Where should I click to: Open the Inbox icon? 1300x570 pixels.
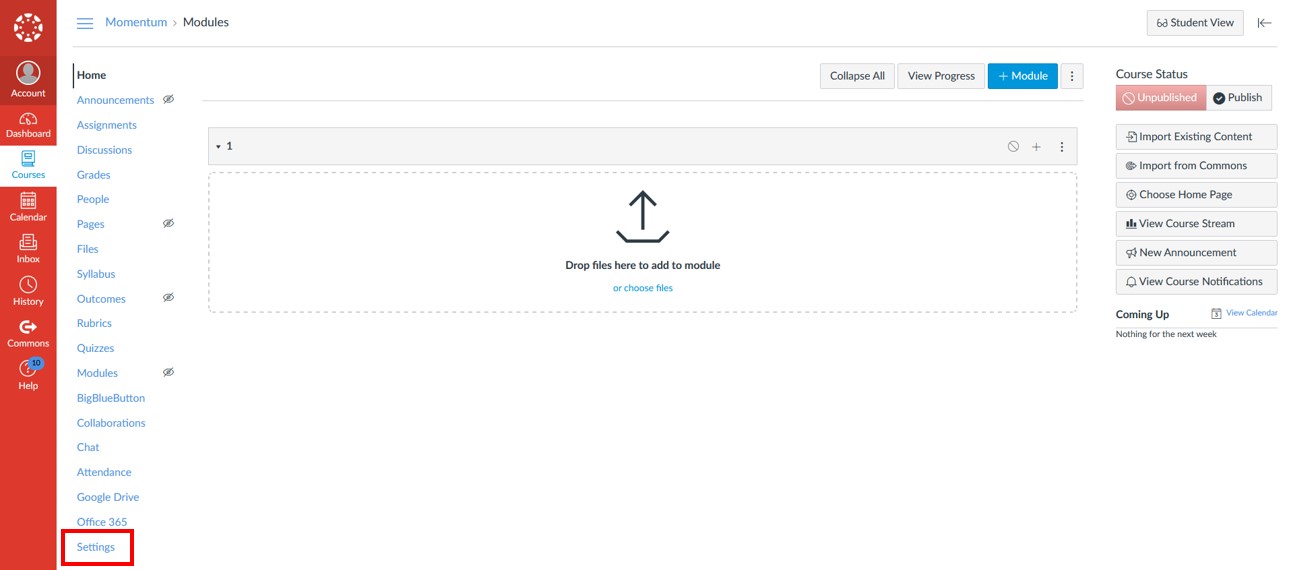point(28,249)
